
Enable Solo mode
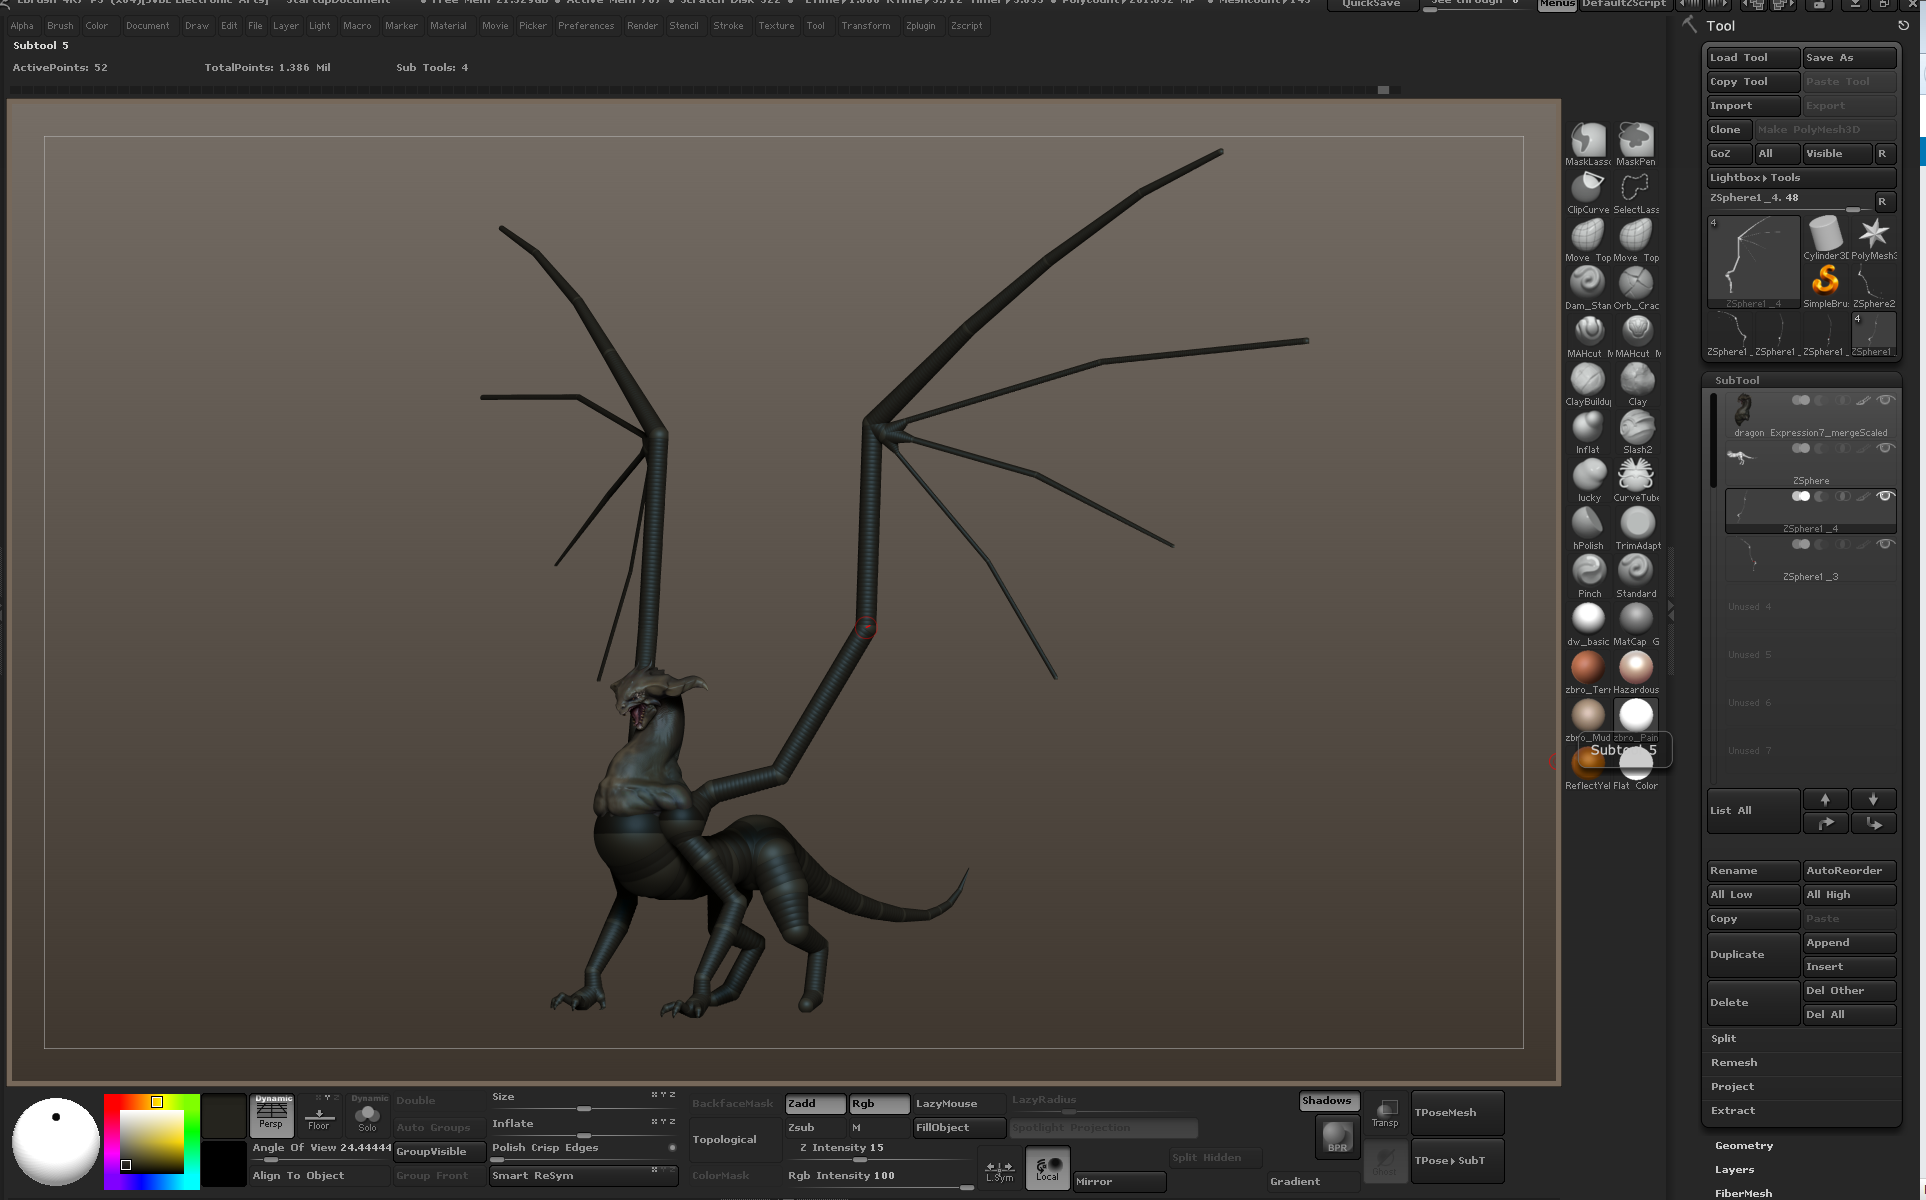367,1116
